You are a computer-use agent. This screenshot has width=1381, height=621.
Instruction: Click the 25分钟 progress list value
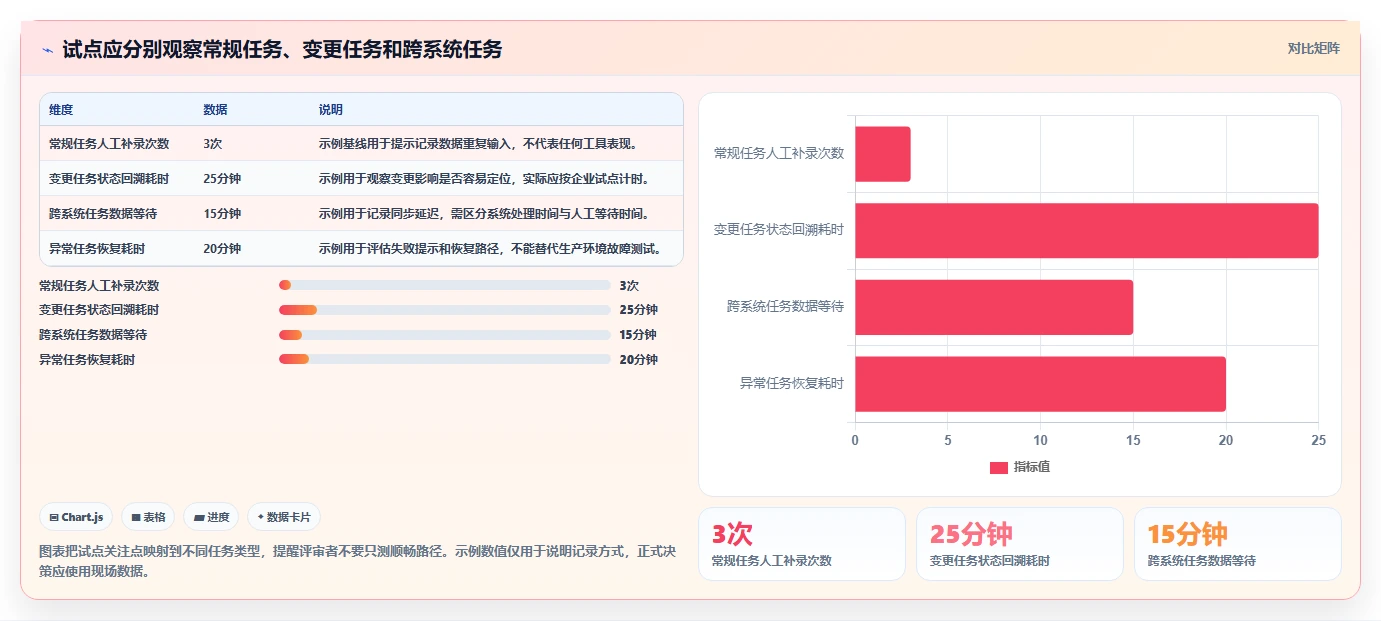[639, 310]
